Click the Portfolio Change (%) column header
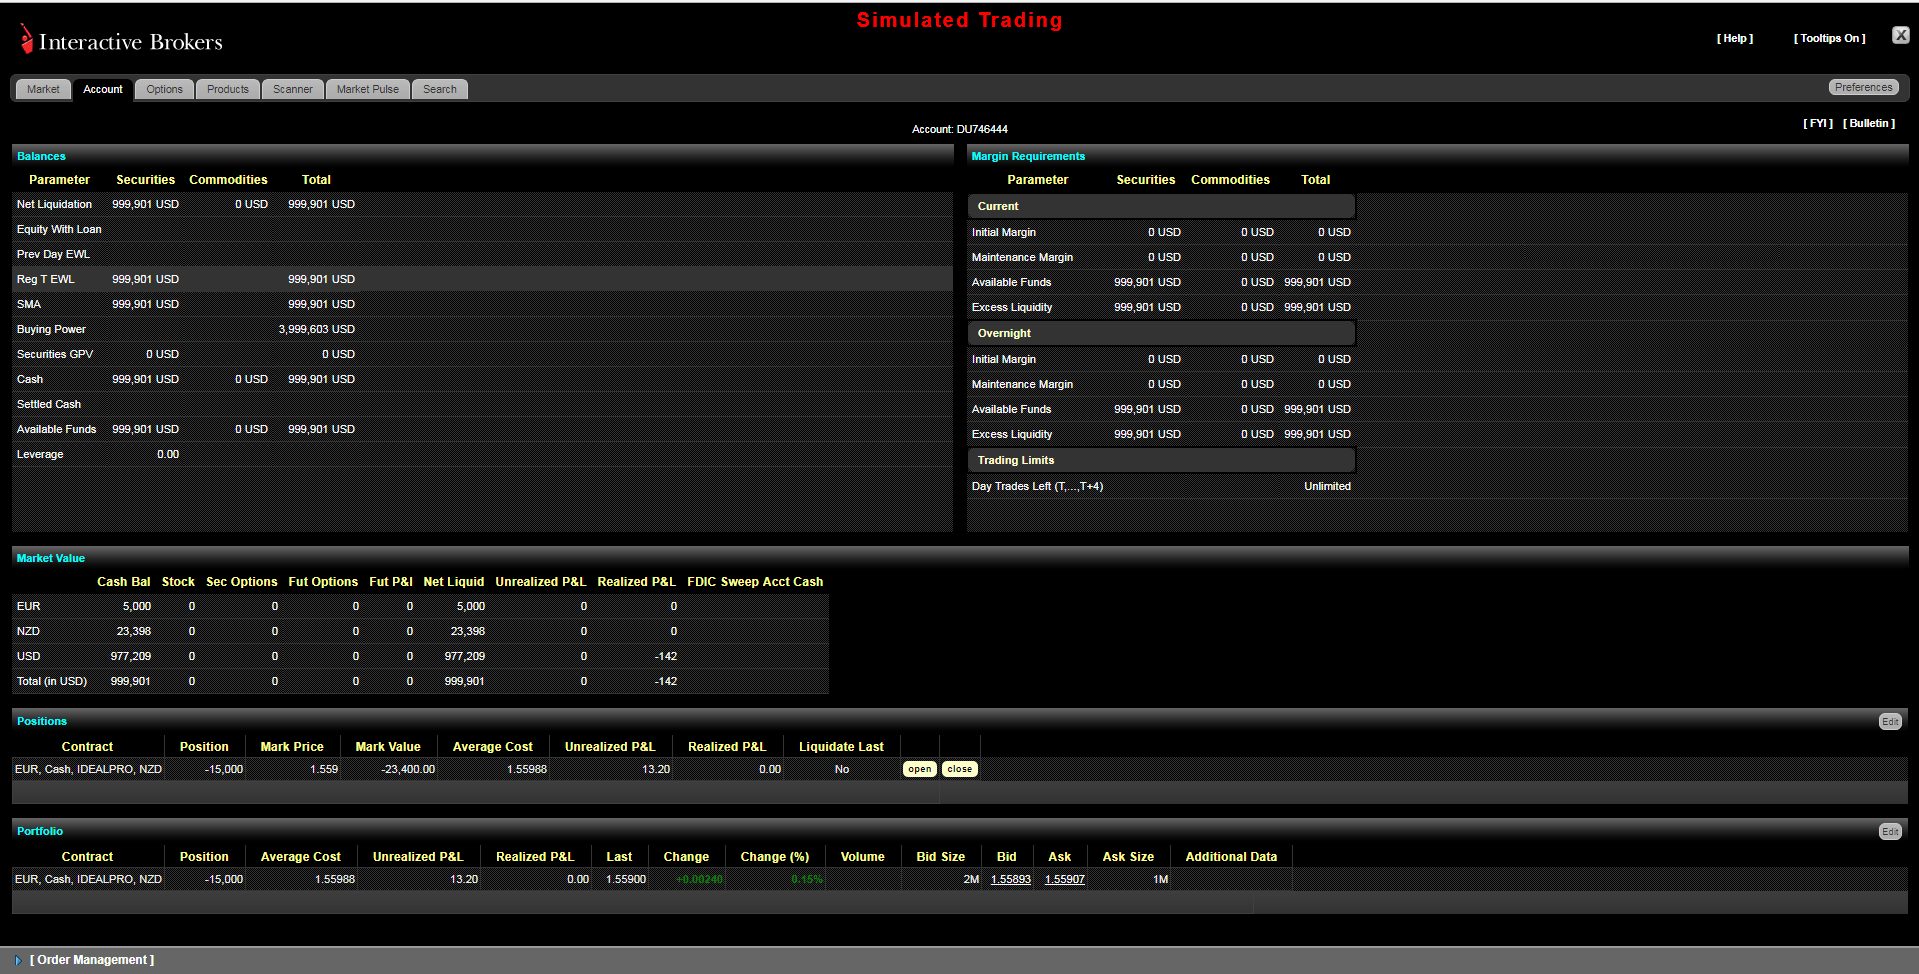 click(x=774, y=857)
